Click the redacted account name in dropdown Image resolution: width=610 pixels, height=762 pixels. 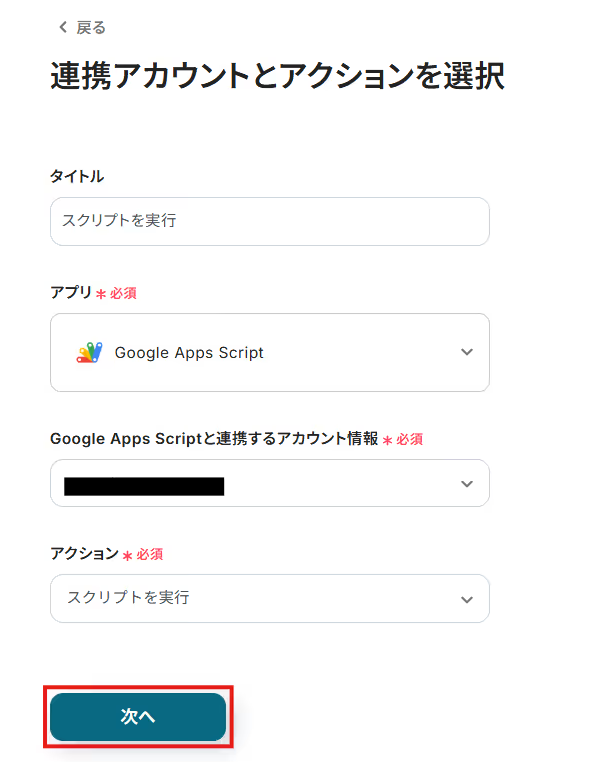pyautogui.click(x=143, y=487)
